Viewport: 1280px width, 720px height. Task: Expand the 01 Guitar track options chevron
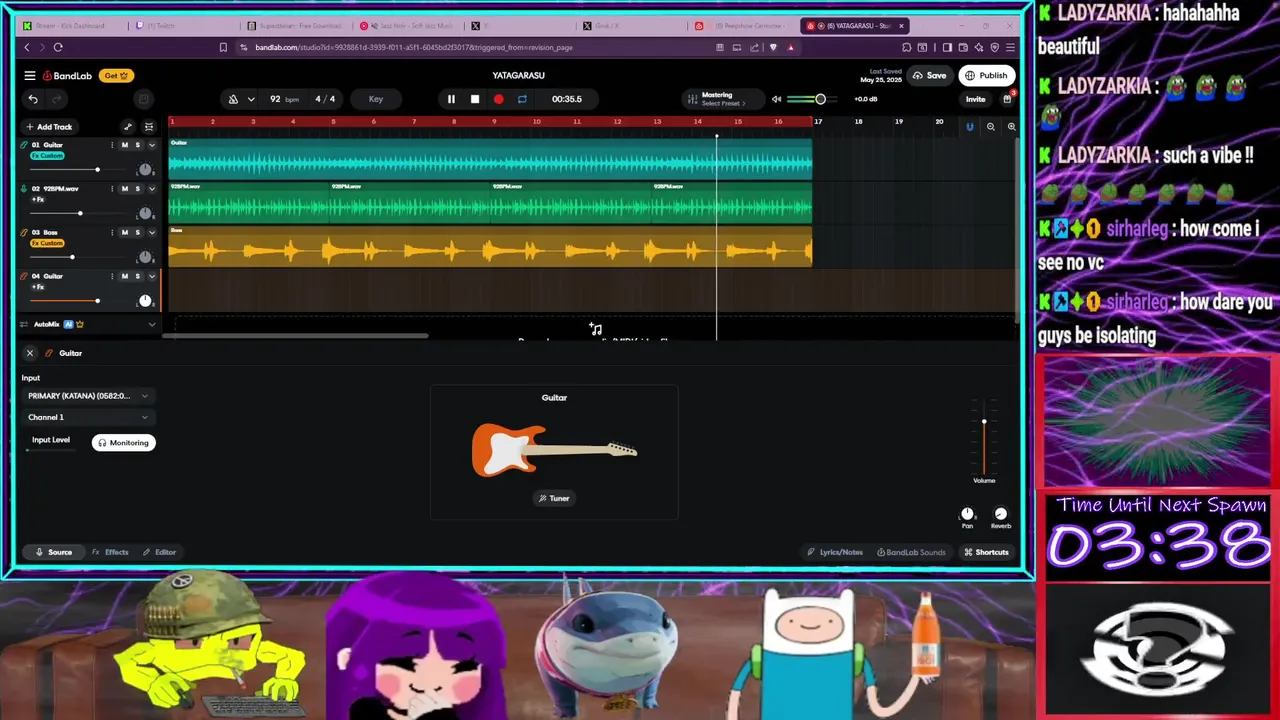151,145
